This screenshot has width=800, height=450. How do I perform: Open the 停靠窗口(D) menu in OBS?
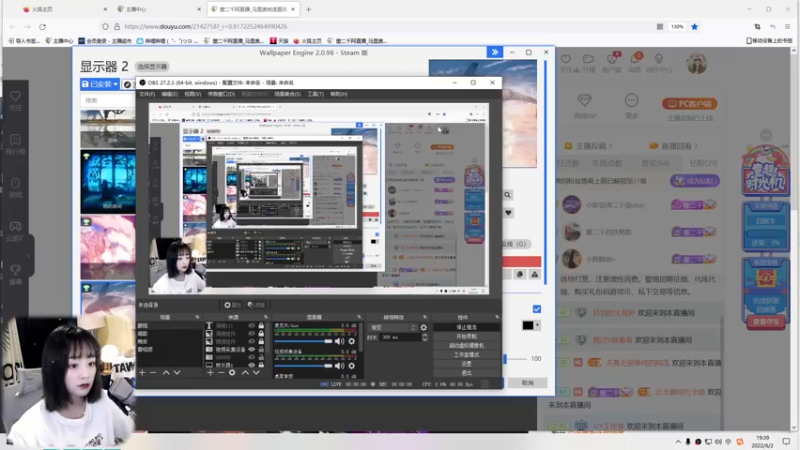(221, 94)
